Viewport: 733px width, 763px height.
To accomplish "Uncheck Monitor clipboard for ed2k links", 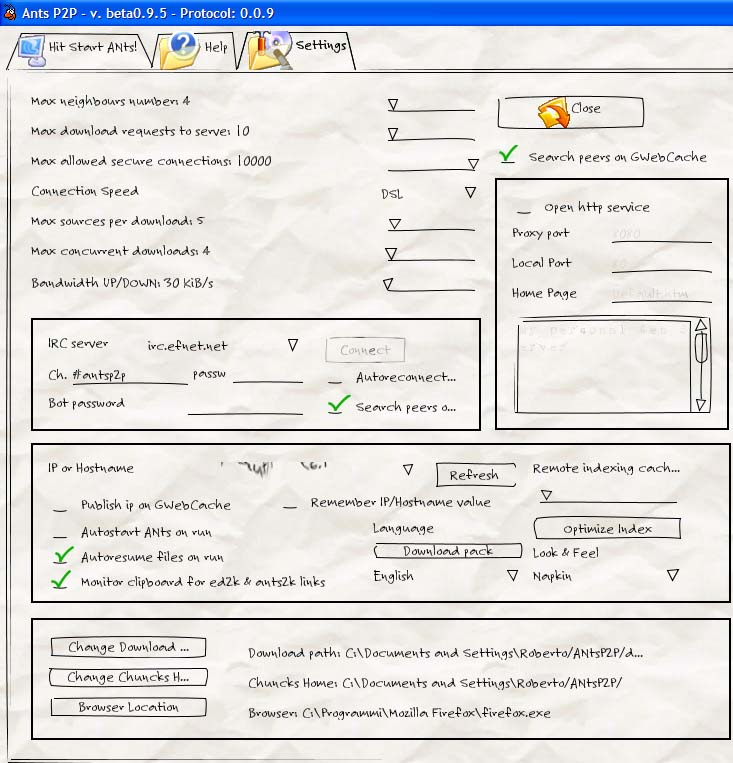I will 64,580.
